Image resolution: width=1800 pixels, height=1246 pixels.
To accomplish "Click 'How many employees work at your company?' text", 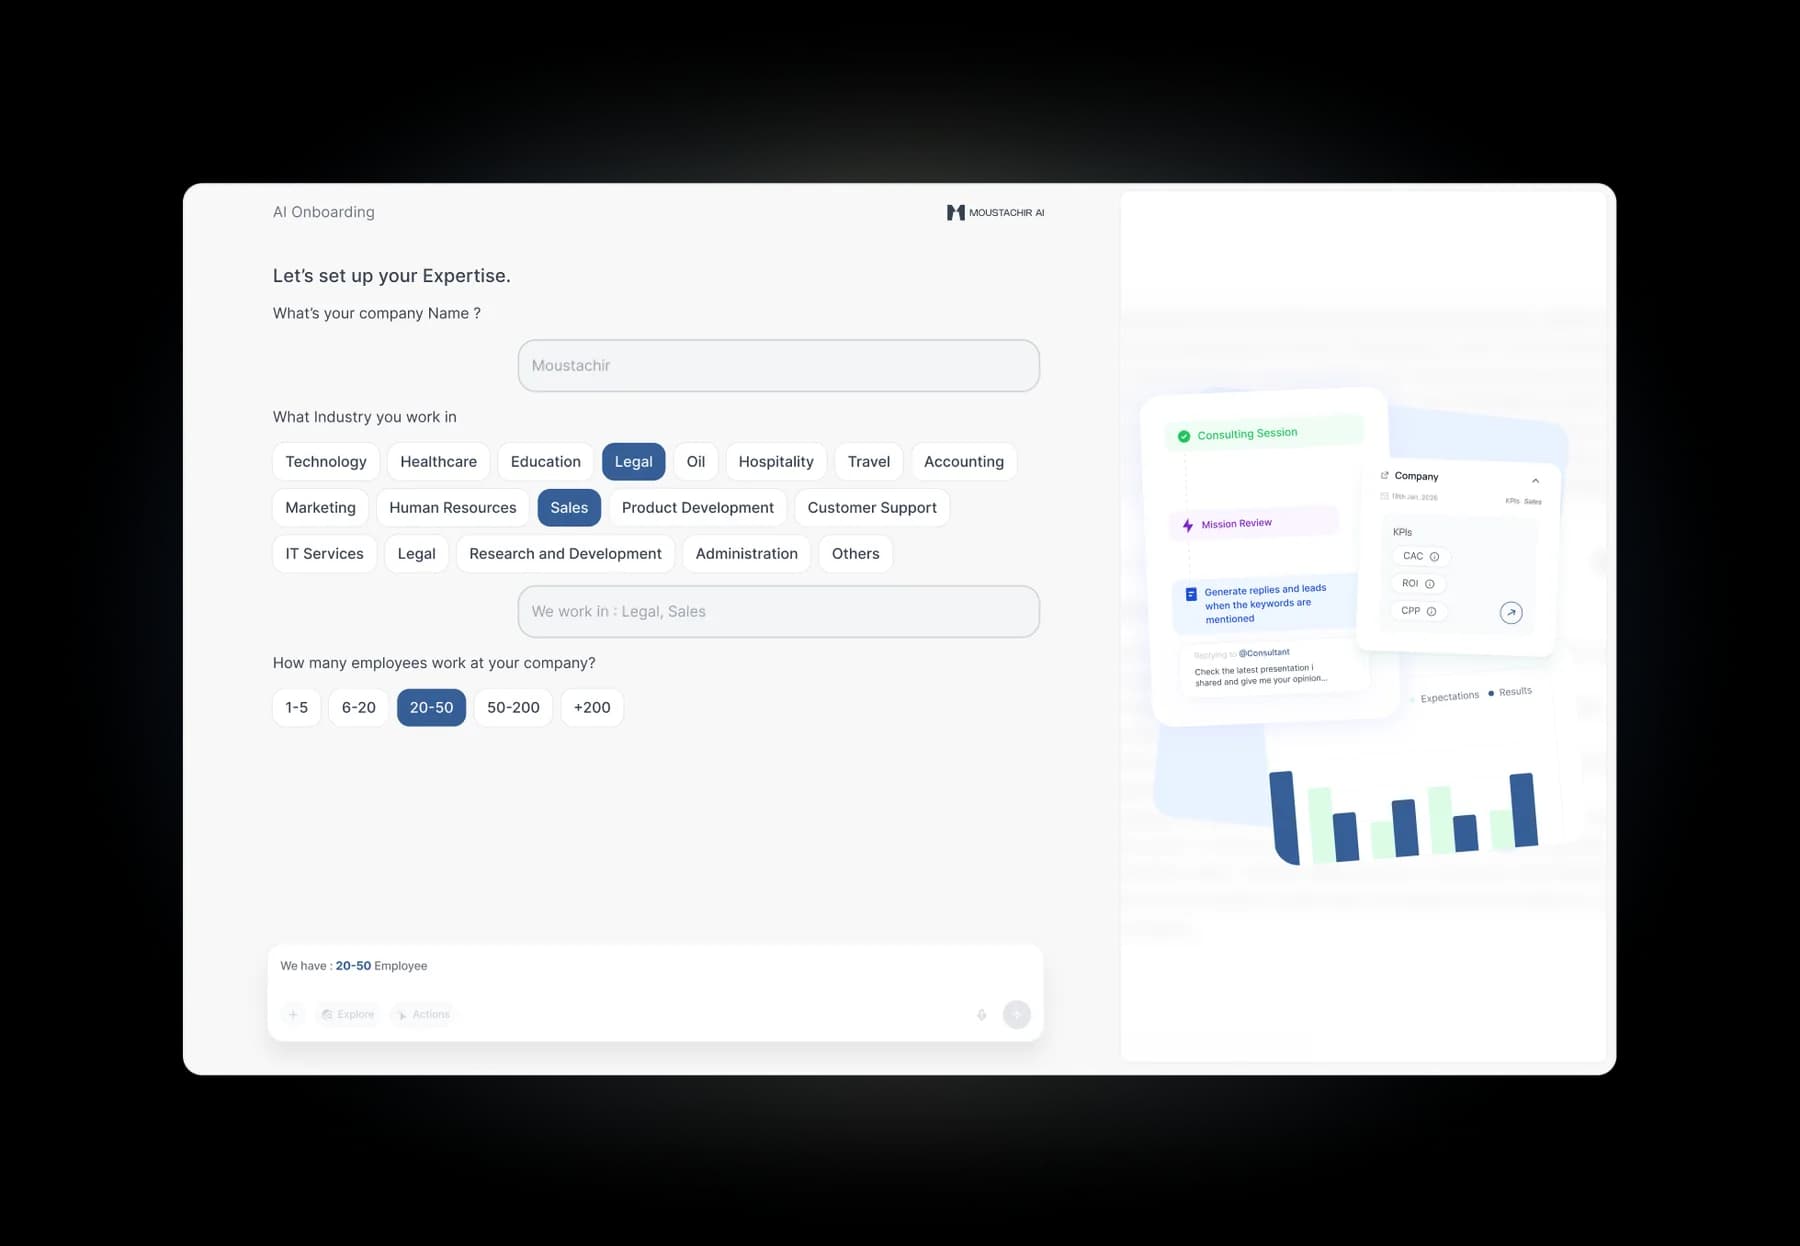I will click(x=434, y=663).
